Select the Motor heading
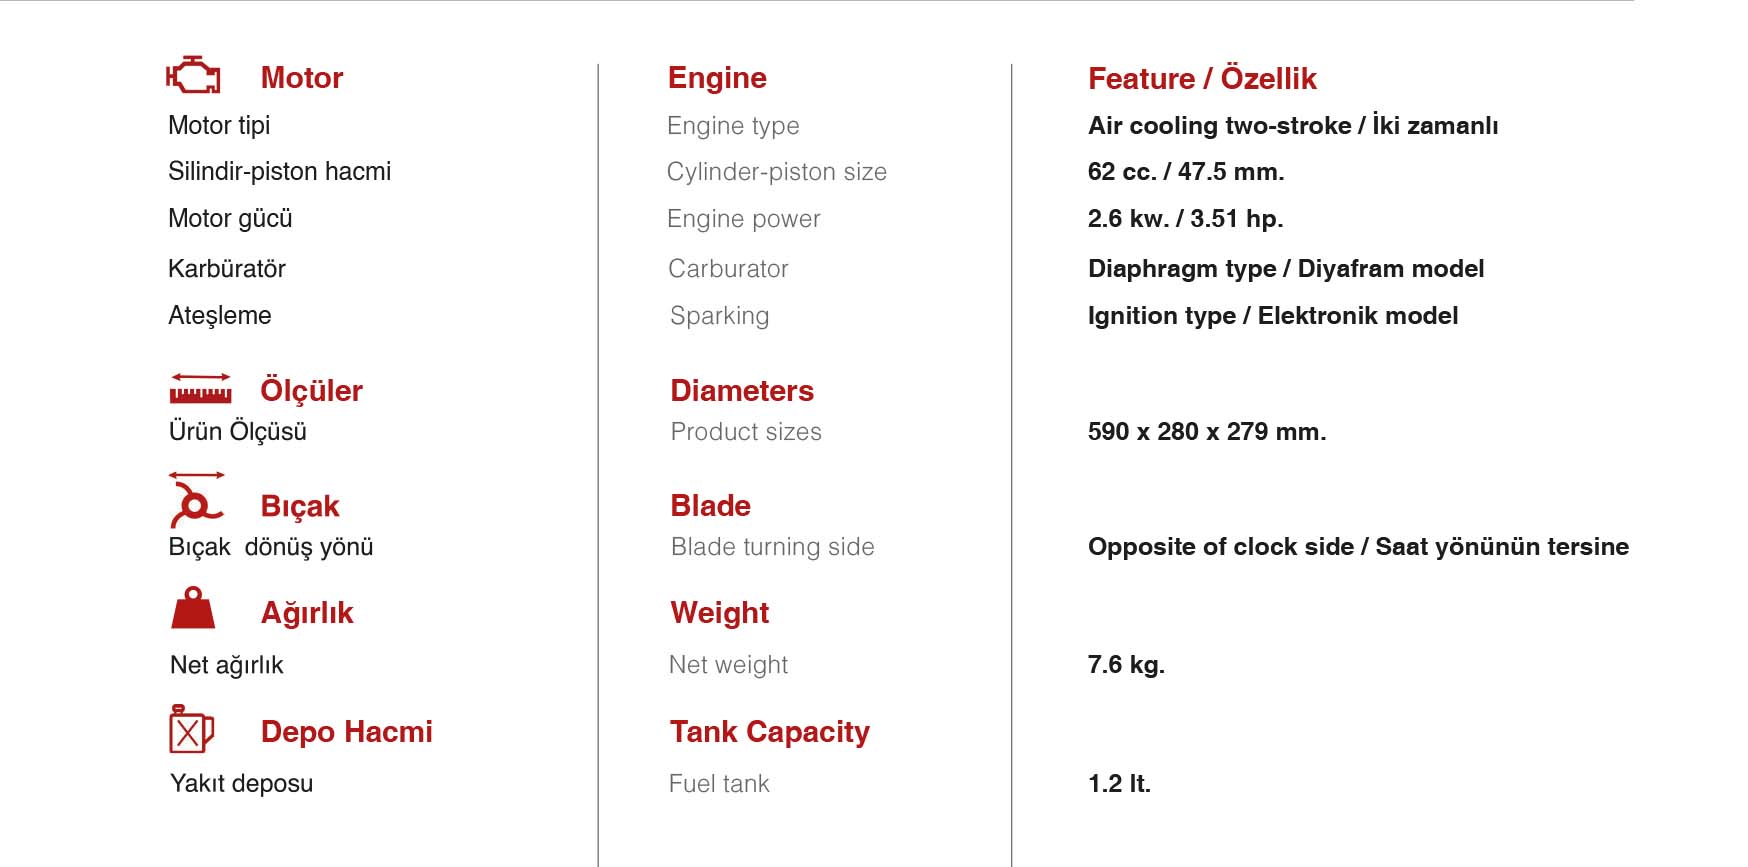The image size is (1748, 867). [302, 78]
